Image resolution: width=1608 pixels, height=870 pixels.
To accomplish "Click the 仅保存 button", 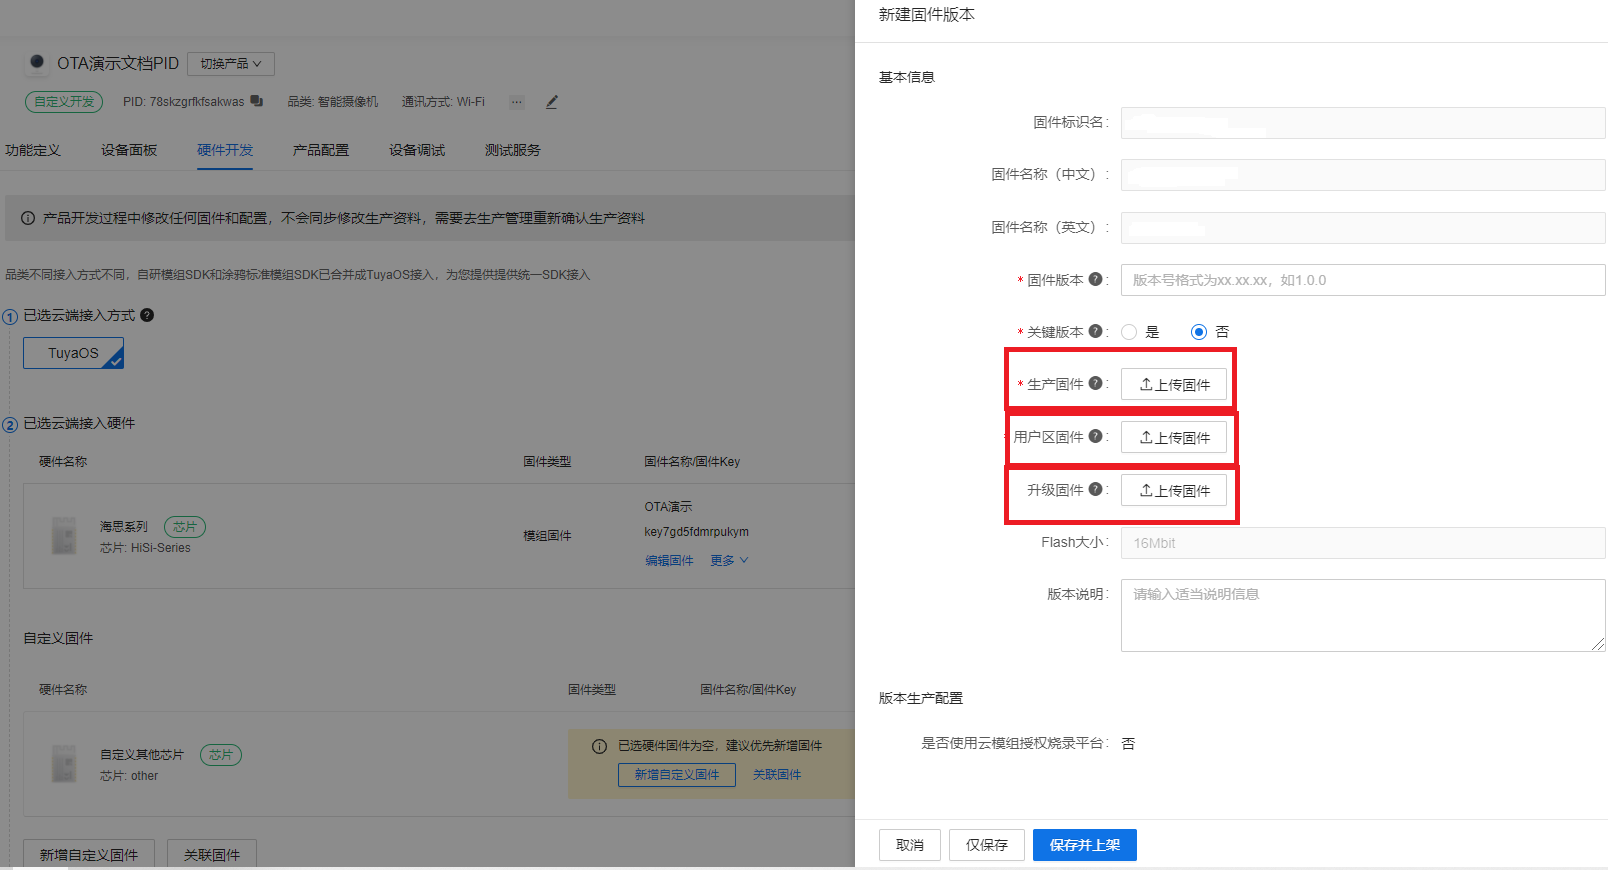I will (x=987, y=845).
